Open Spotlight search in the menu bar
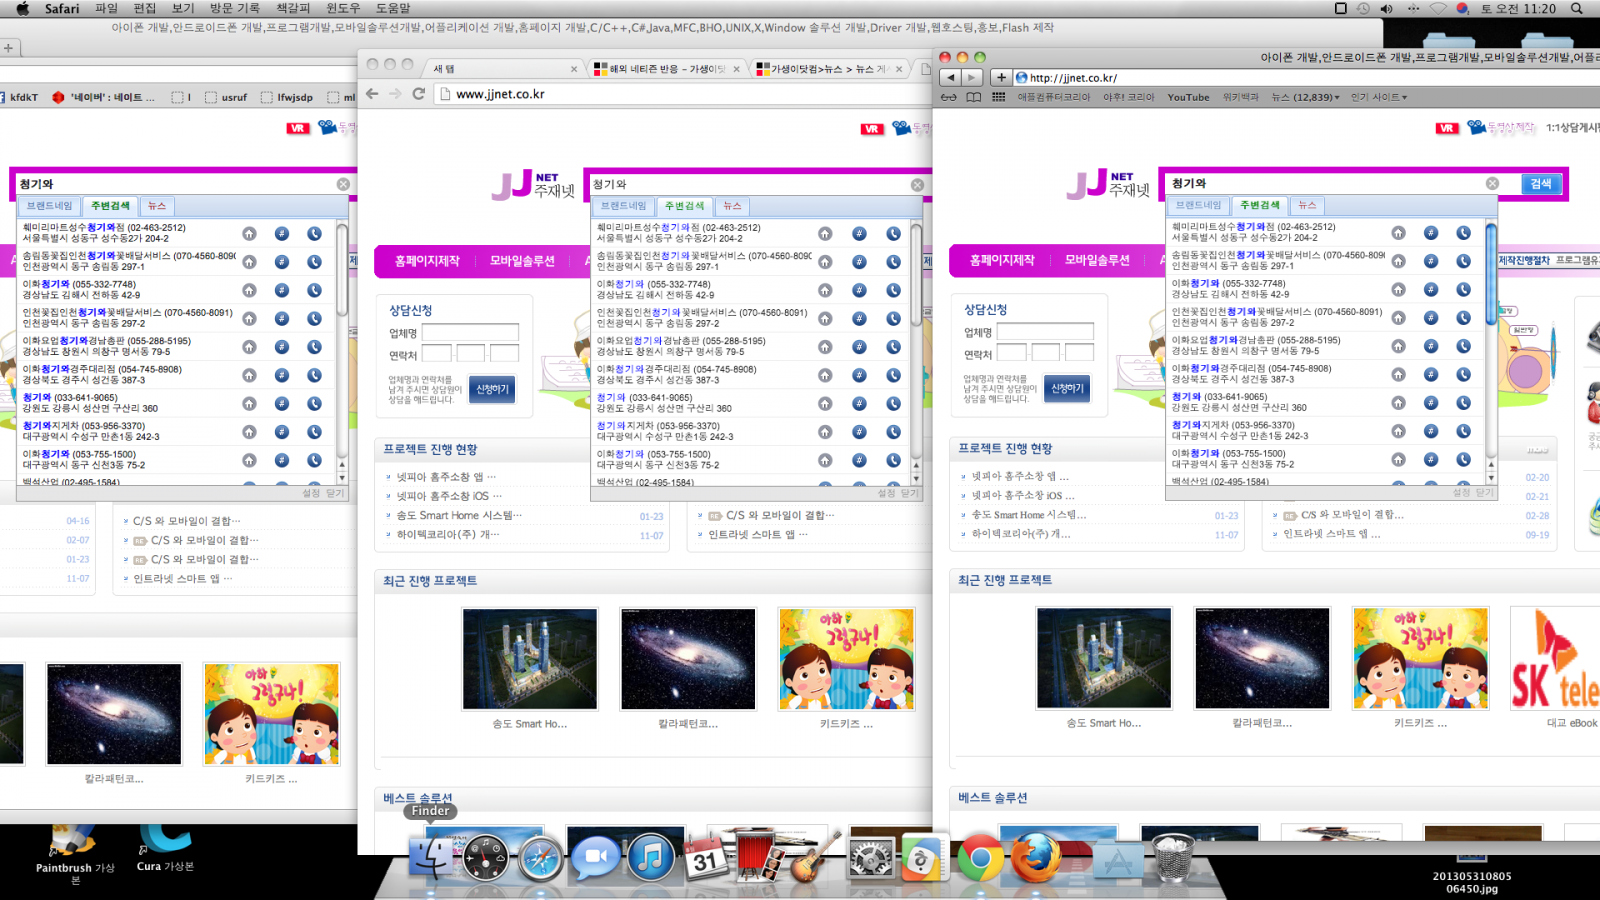The image size is (1600, 900). point(1577,9)
